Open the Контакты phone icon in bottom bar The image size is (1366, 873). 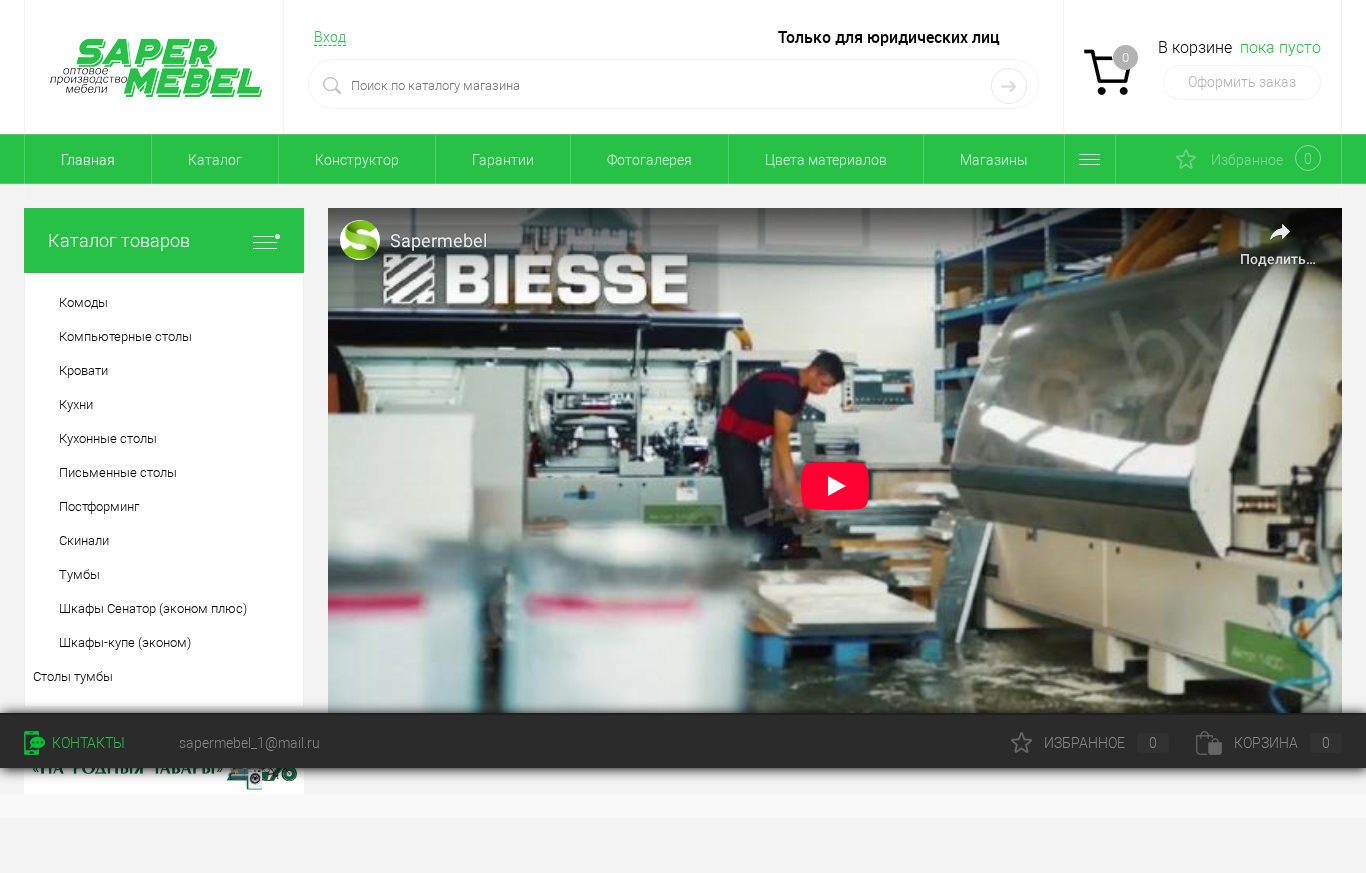point(34,743)
